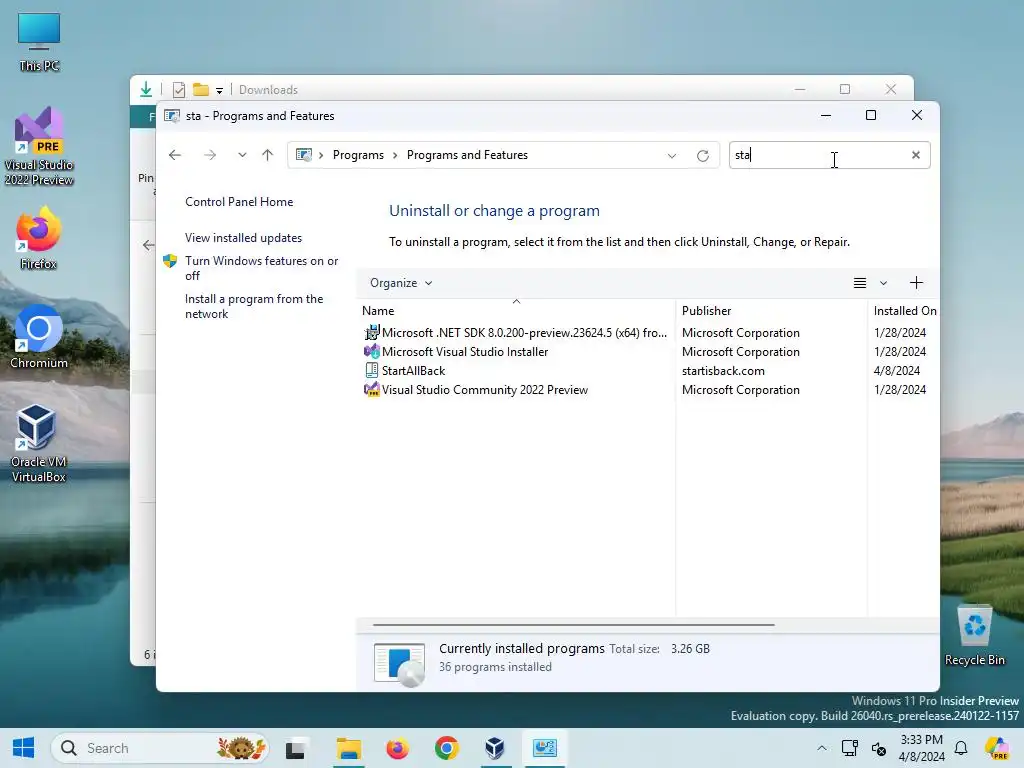Sort by Name column header
This screenshot has width=1024, height=768.
pyautogui.click(x=516, y=311)
